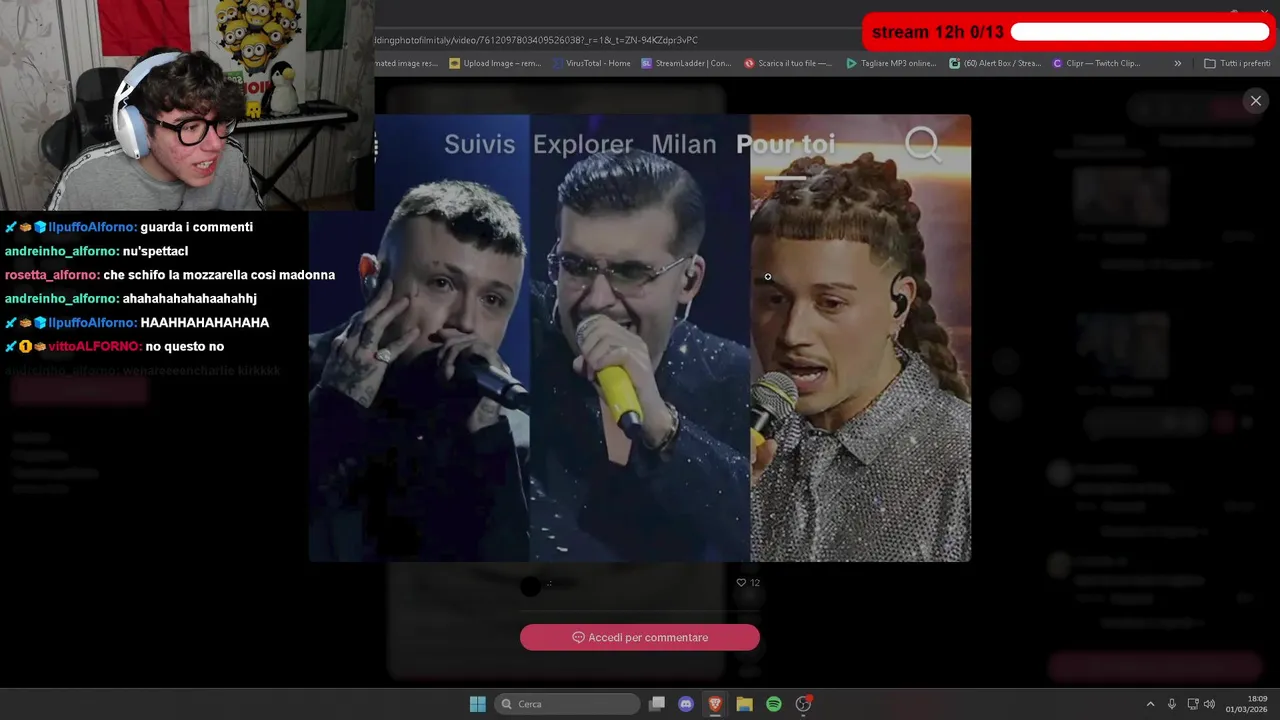Open Brave browser from the taskbar

pyautogui.click(x=715, y=704)
